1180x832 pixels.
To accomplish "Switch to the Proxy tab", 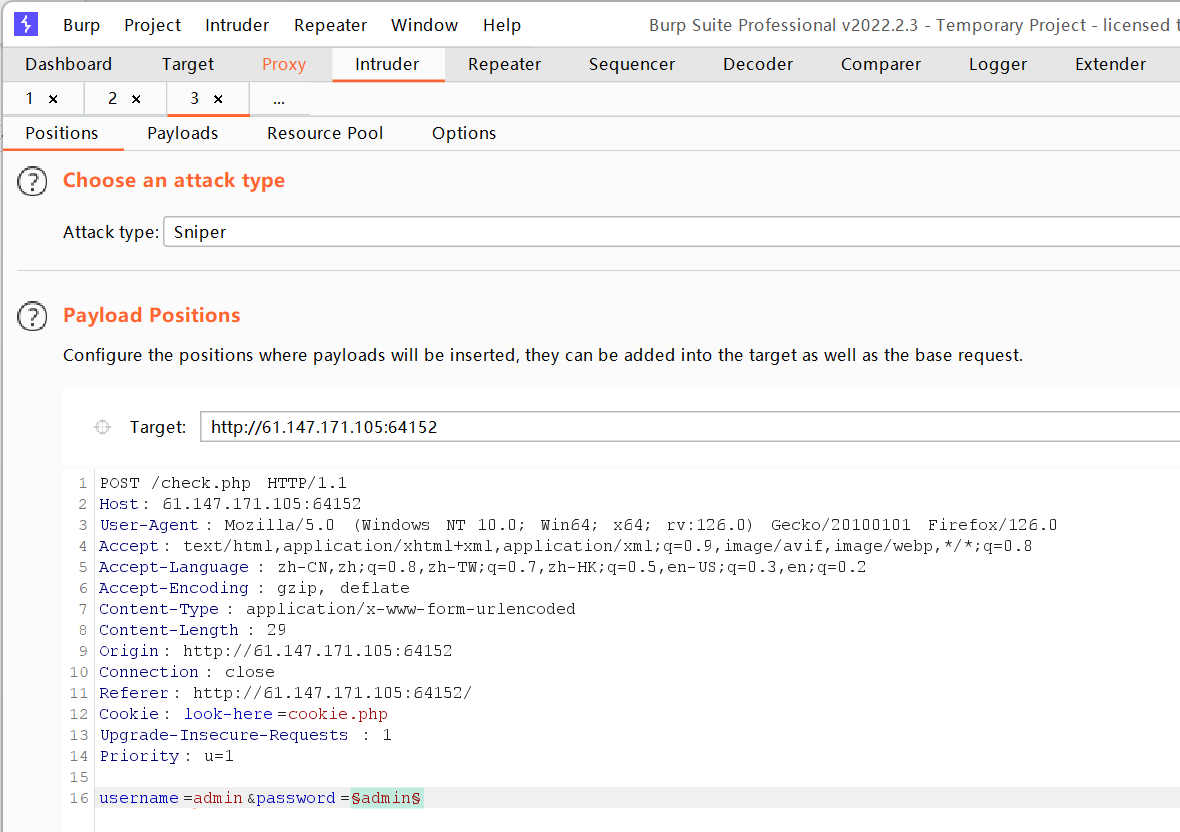I will [284, 64].
